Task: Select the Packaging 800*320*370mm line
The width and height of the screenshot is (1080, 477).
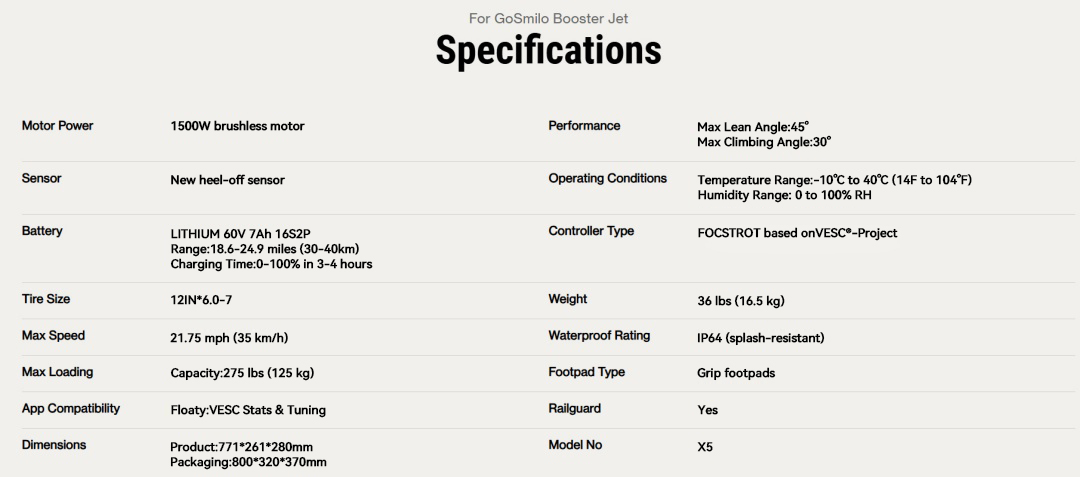Action: (x=248, y=463)
